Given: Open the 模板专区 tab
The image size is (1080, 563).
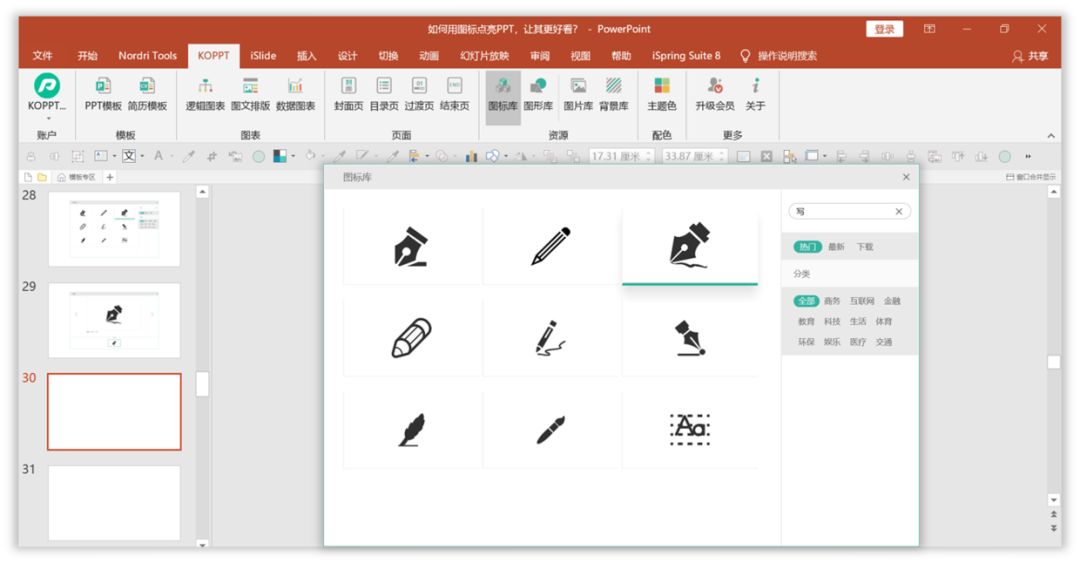Looking at the screenshot, I should point(76,177).
